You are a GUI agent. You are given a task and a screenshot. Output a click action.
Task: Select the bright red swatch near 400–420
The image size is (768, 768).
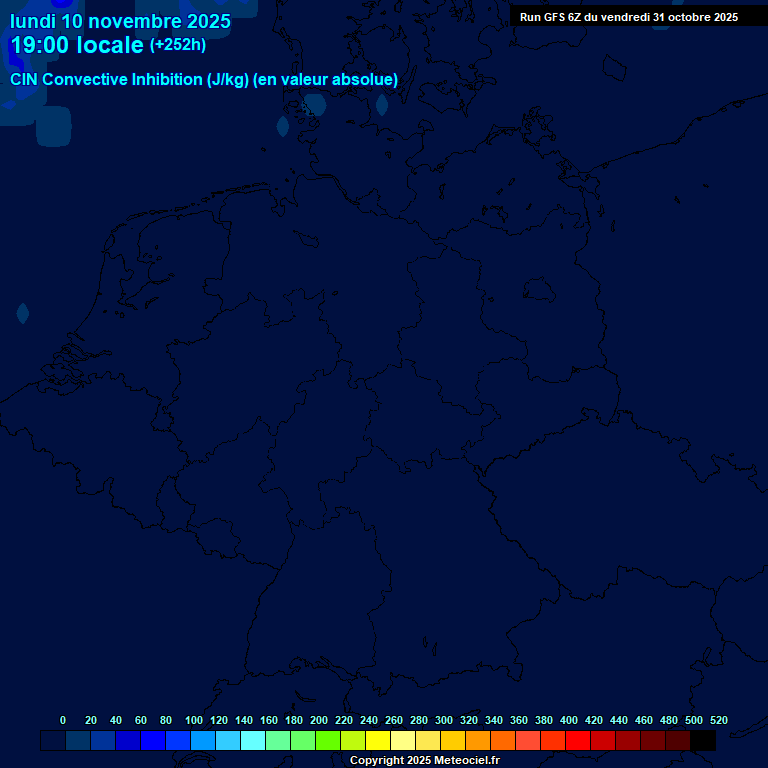pyautogui.click(x=577, y=741)
